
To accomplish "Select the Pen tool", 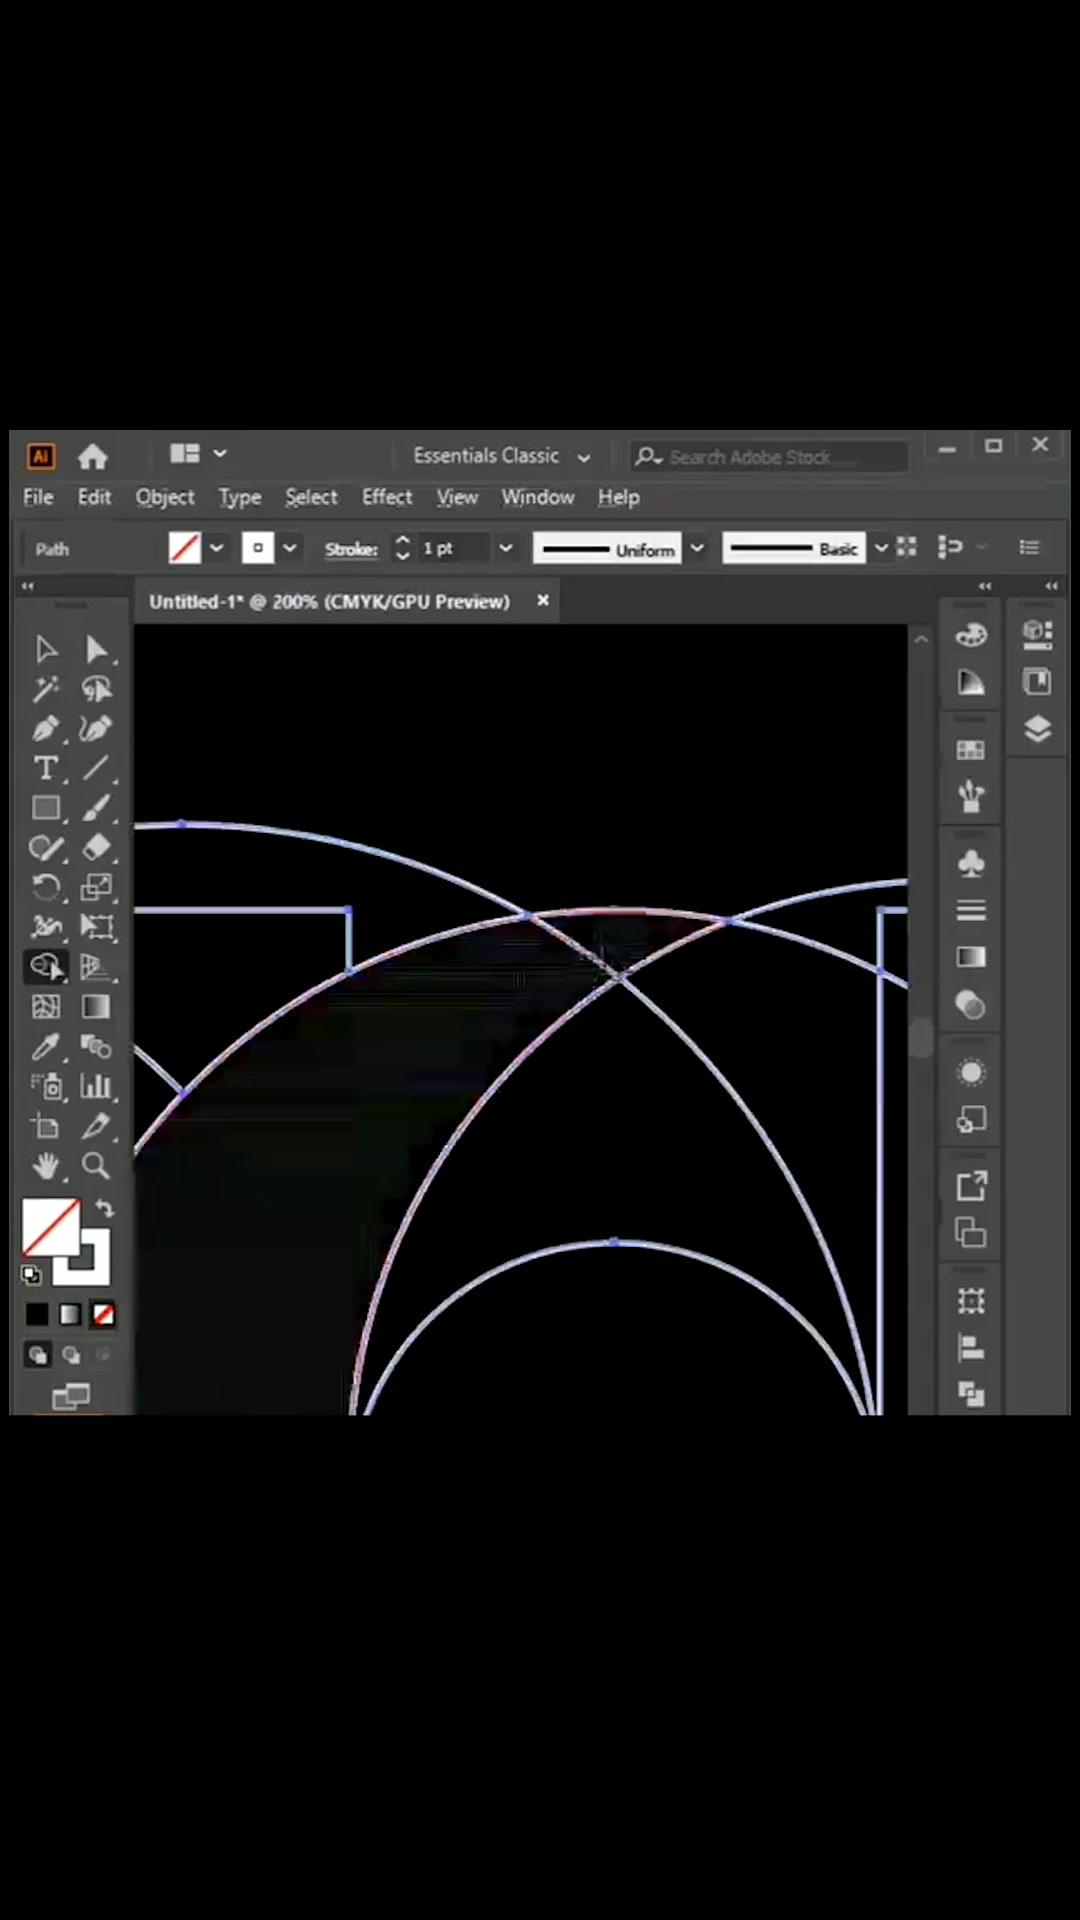I will (45, 729).
